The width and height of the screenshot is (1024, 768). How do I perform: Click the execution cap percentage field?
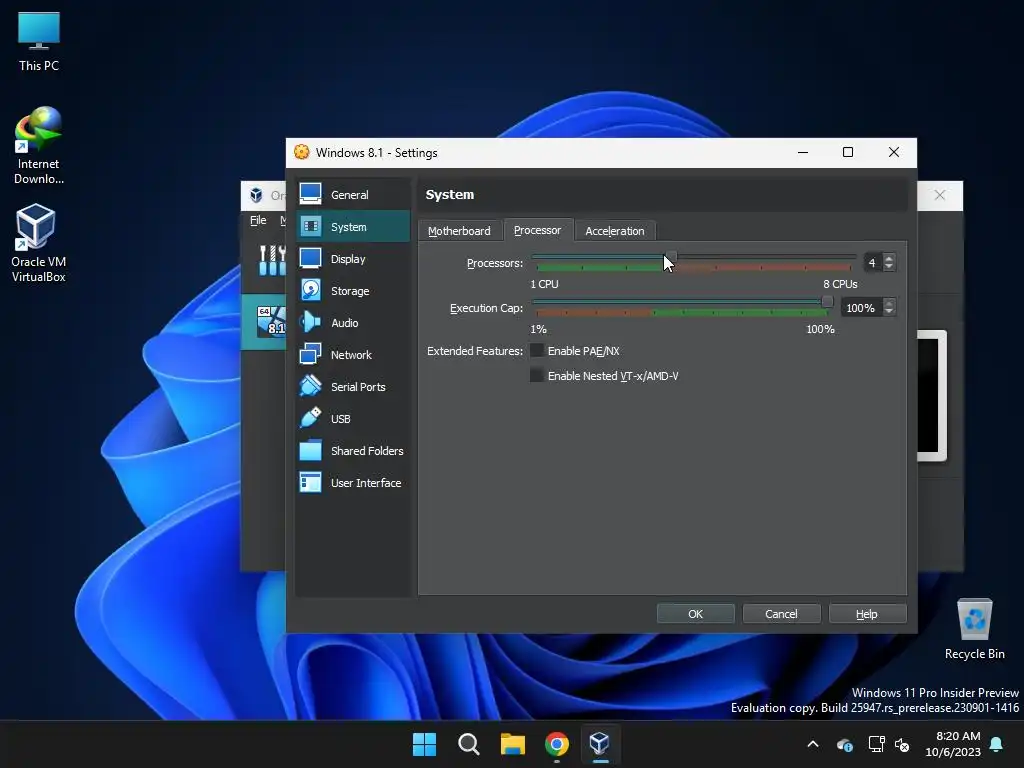point(861,308)
